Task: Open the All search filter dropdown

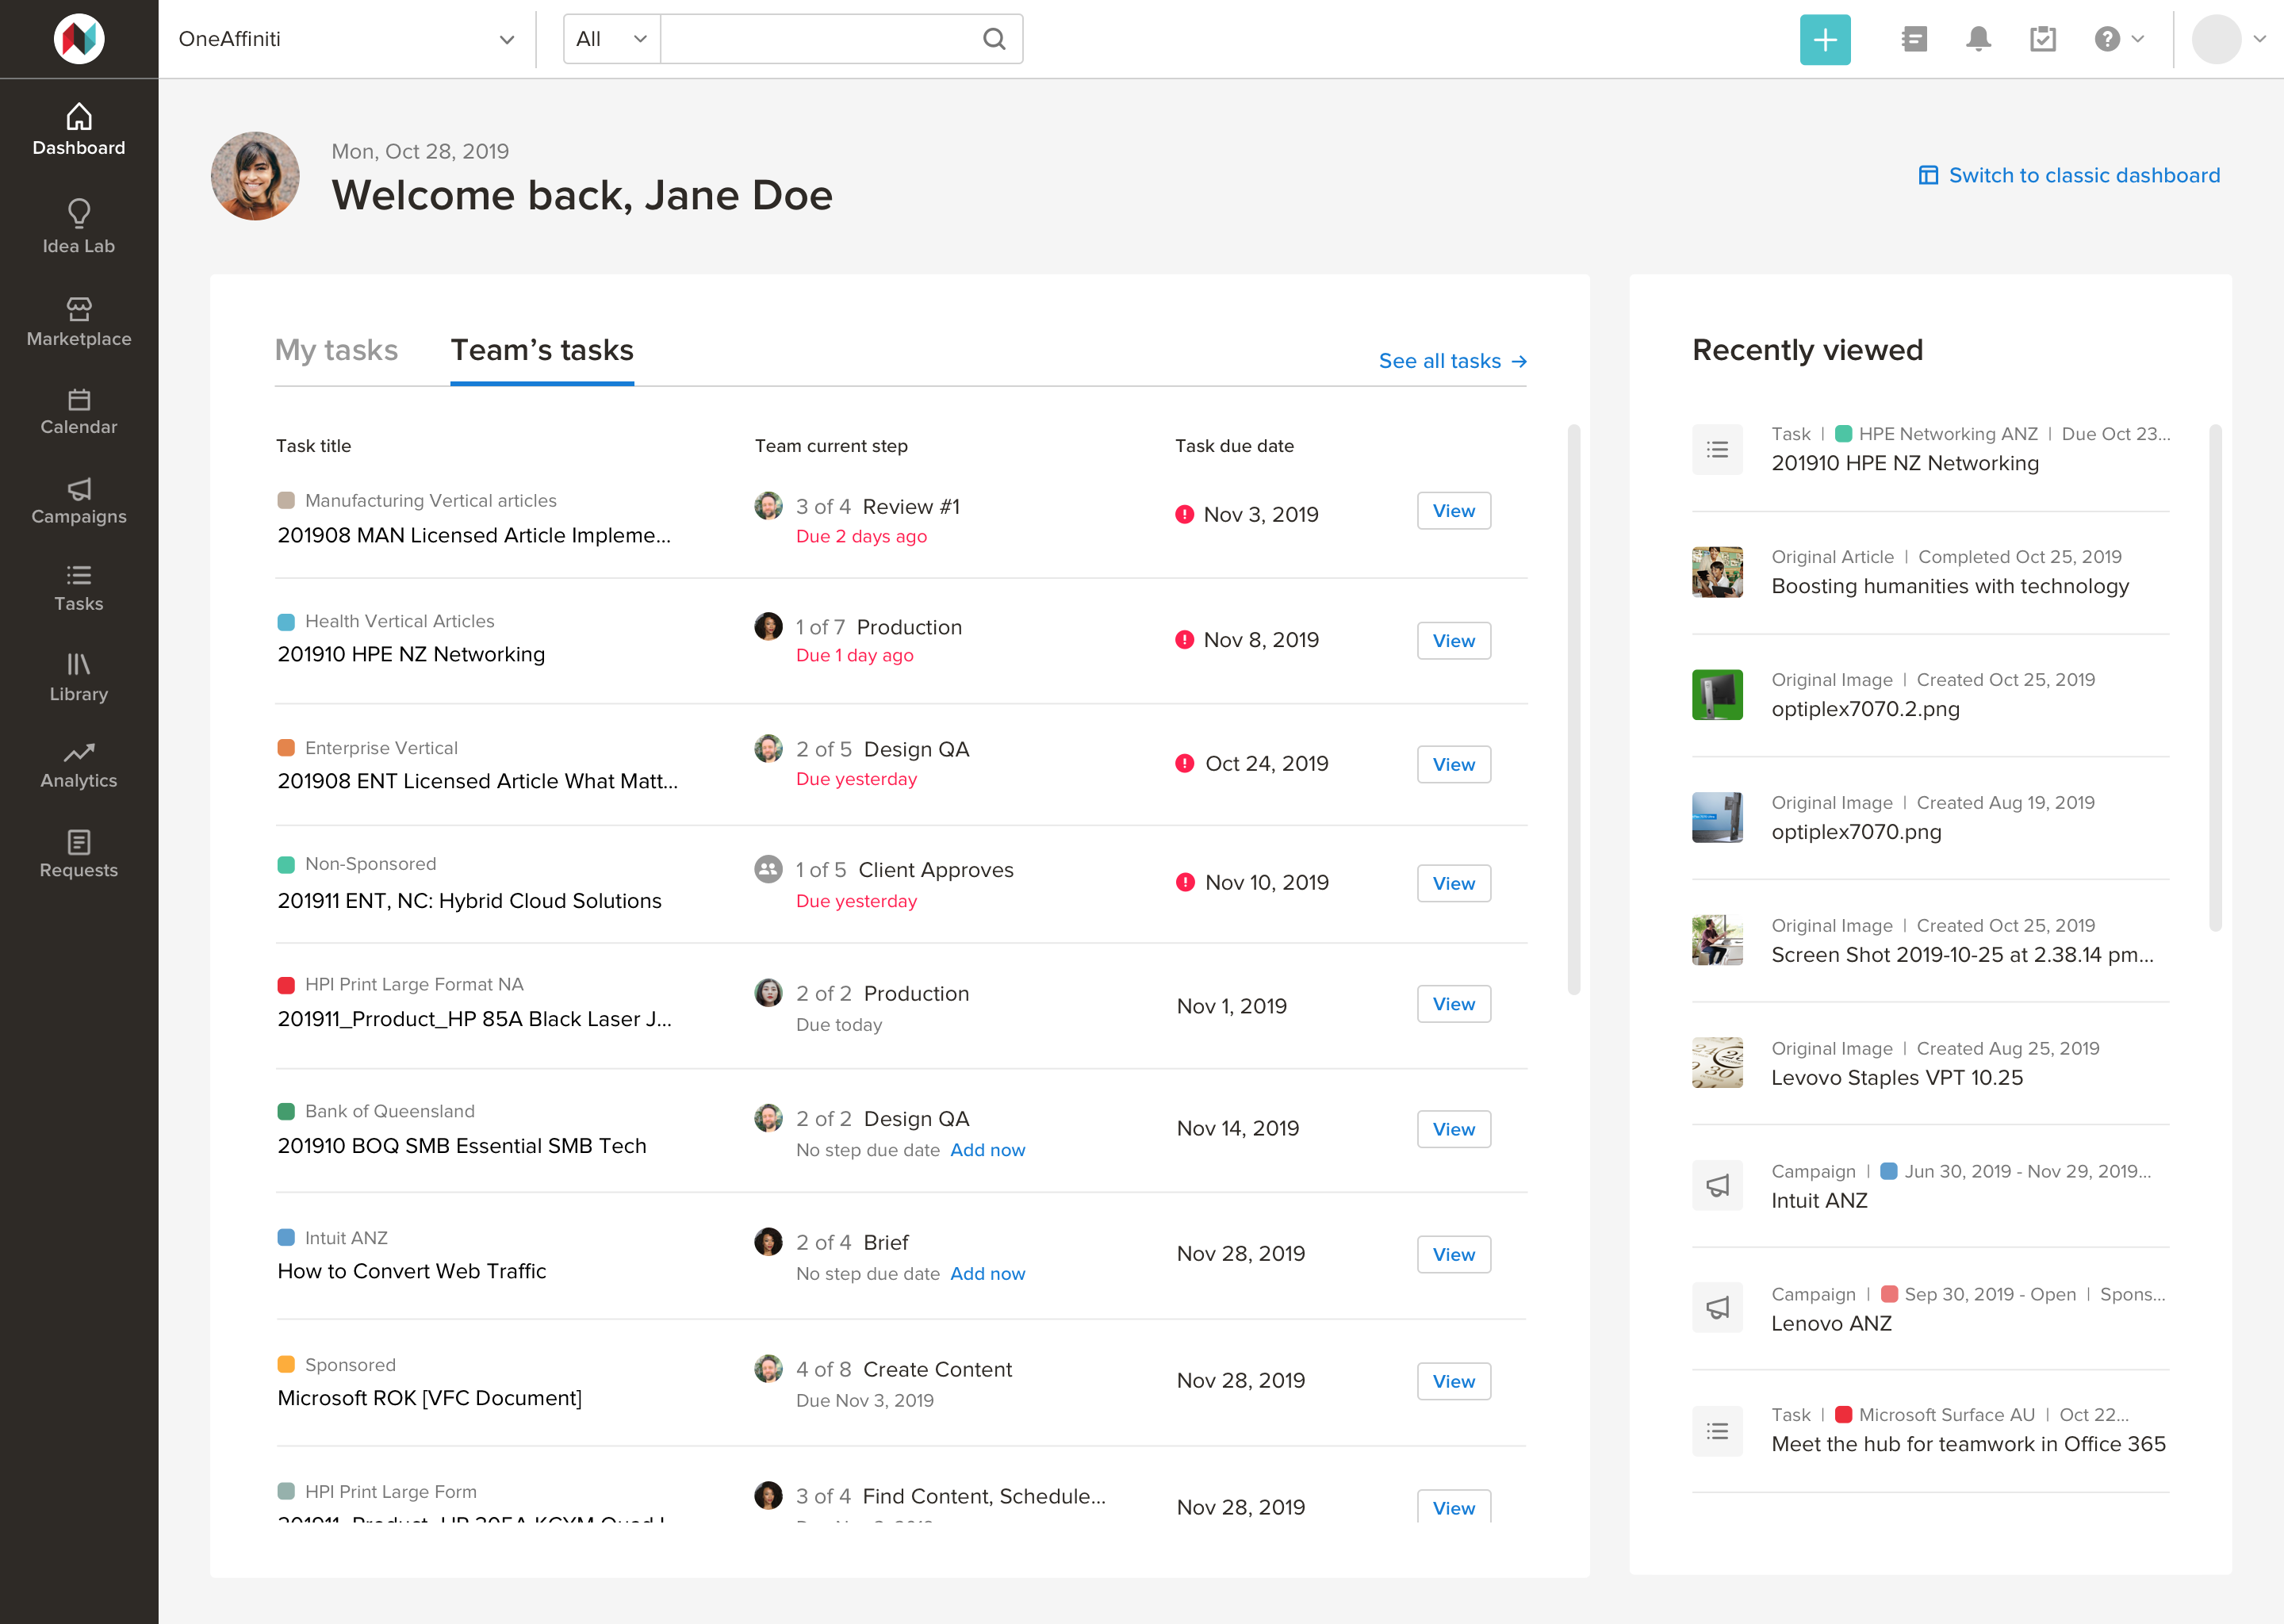Action: (611, 39)
